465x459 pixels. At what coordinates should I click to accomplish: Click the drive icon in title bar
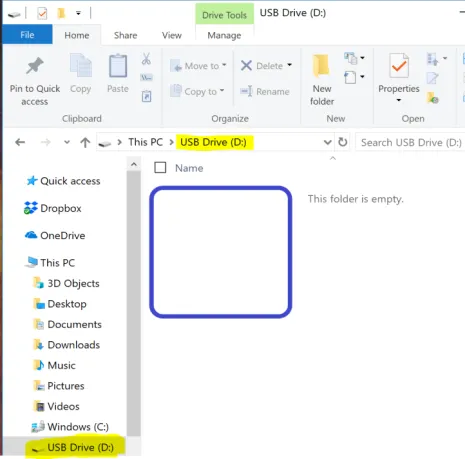[14, 15]
